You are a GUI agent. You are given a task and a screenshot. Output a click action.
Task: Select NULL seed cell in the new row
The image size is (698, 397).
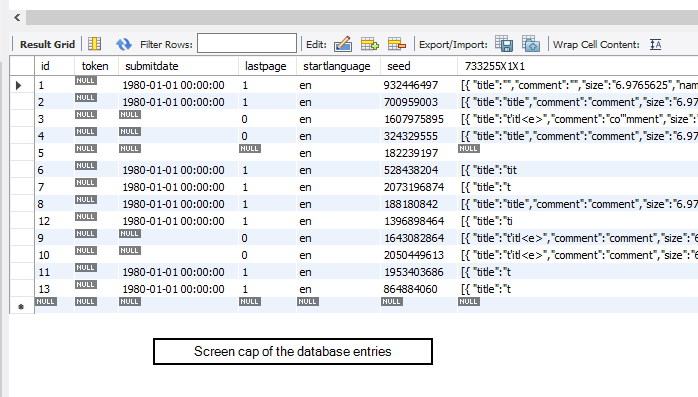(418, 306)
